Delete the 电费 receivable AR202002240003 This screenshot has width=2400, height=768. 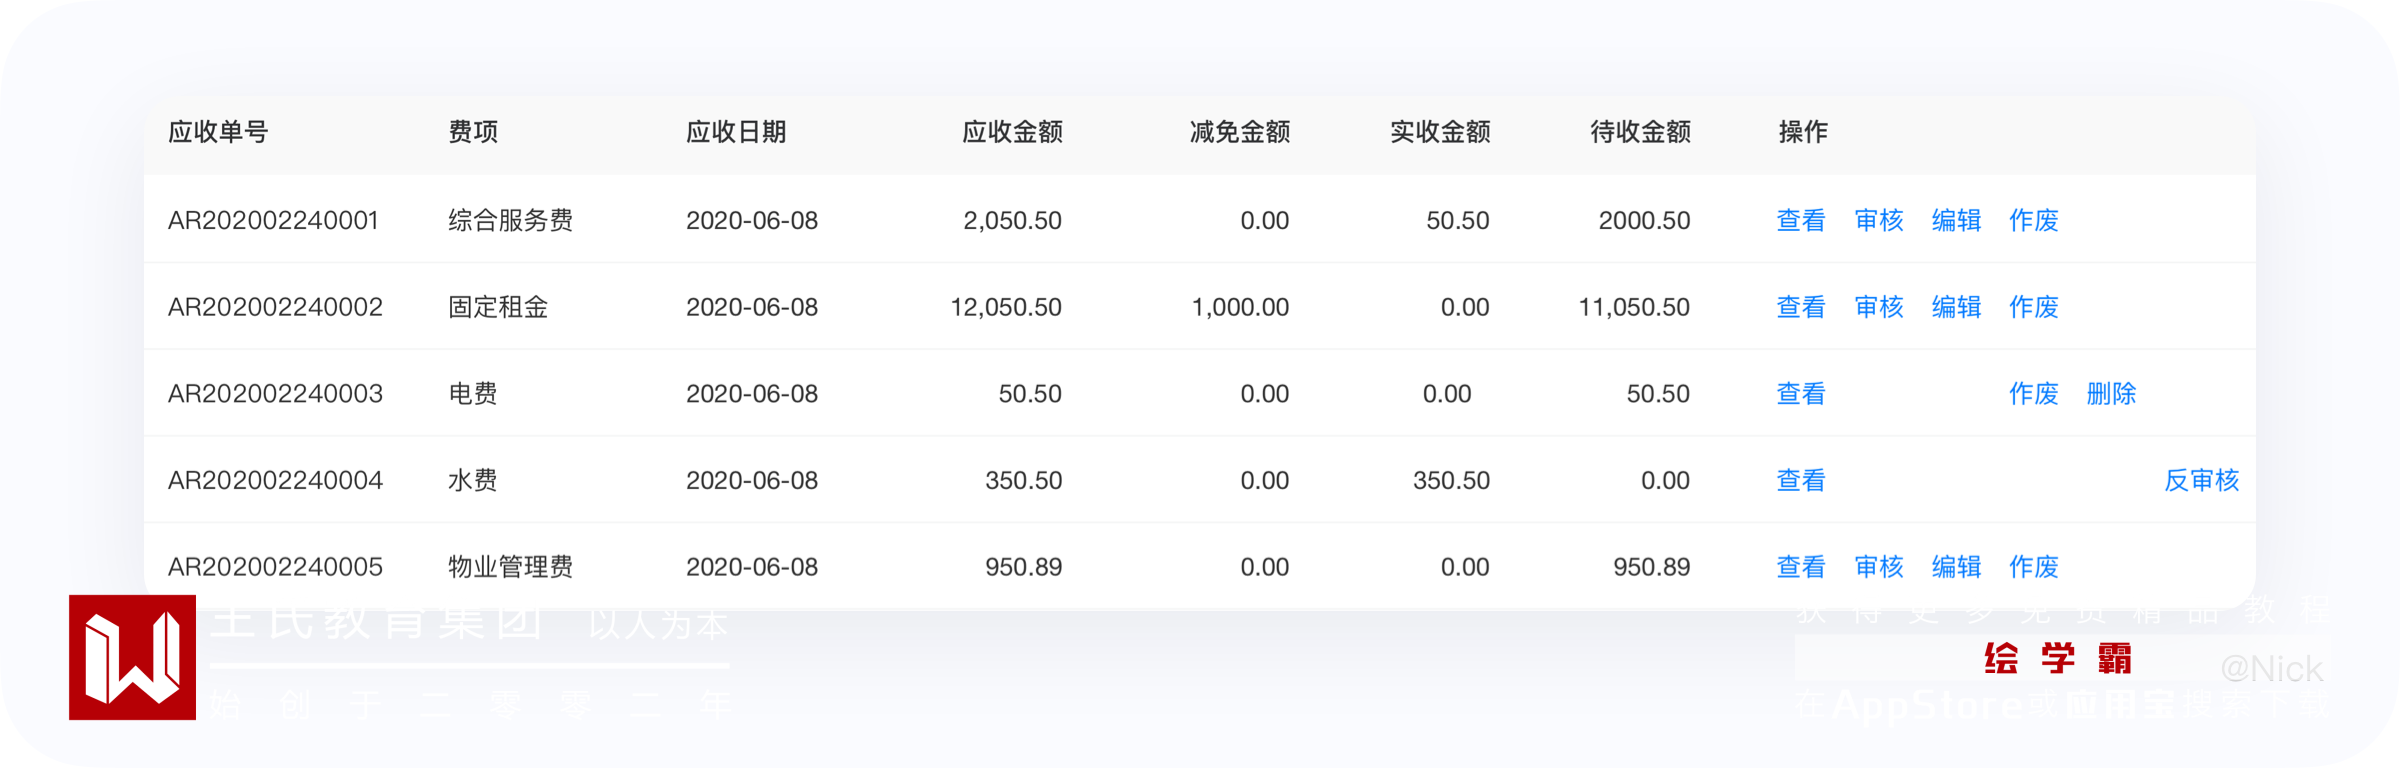(2111, 394)
